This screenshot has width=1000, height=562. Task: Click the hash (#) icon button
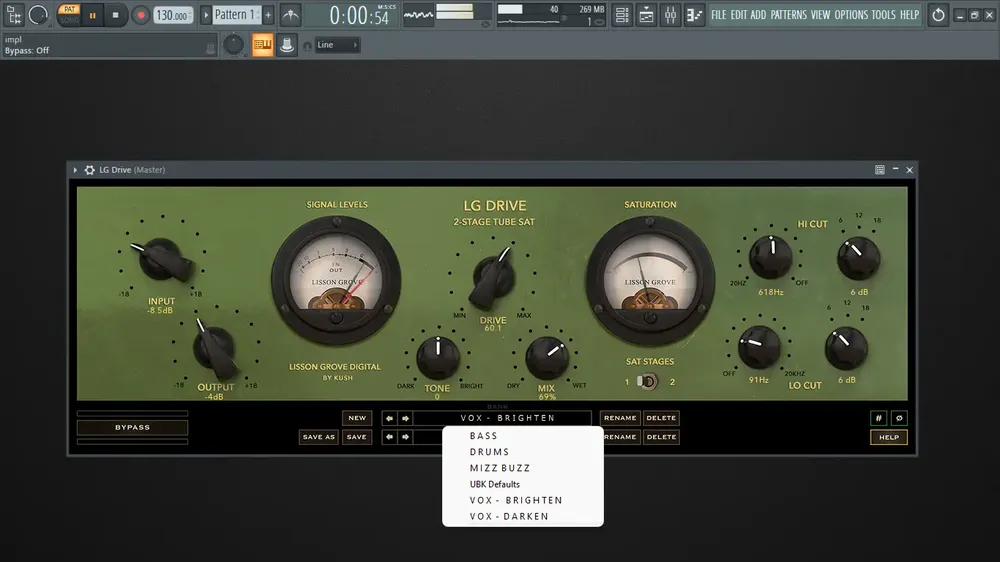[878, 418]
